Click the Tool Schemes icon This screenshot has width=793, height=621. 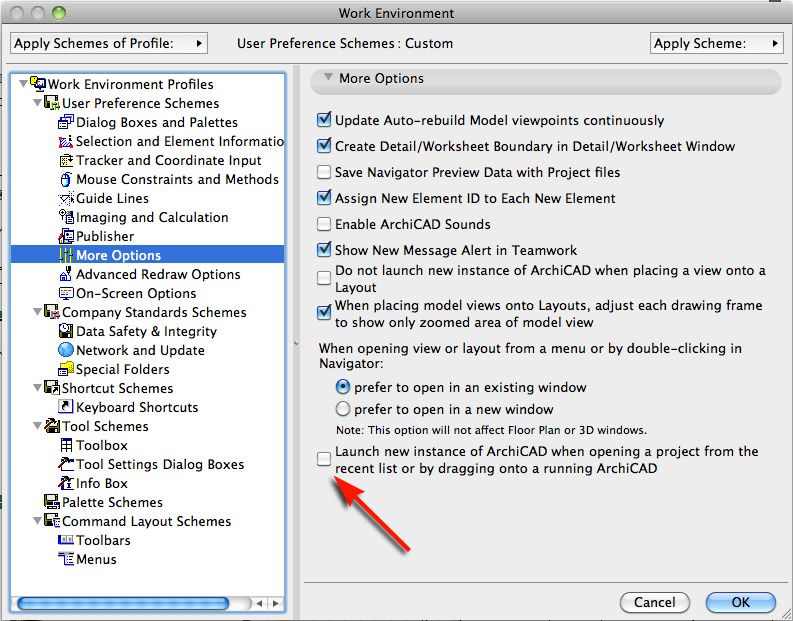(x=52, y=426)
